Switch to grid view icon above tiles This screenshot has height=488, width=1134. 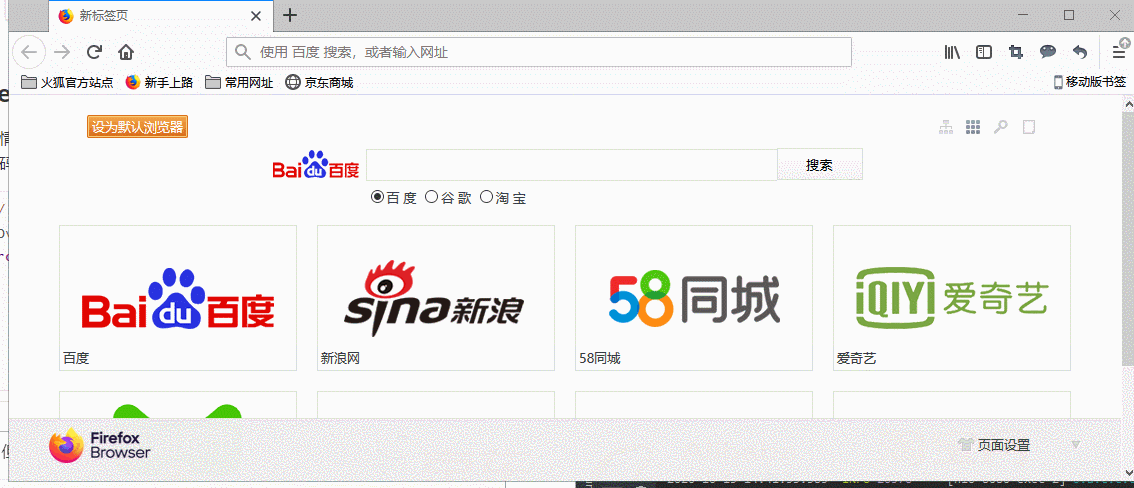click(x=973, y=127)
